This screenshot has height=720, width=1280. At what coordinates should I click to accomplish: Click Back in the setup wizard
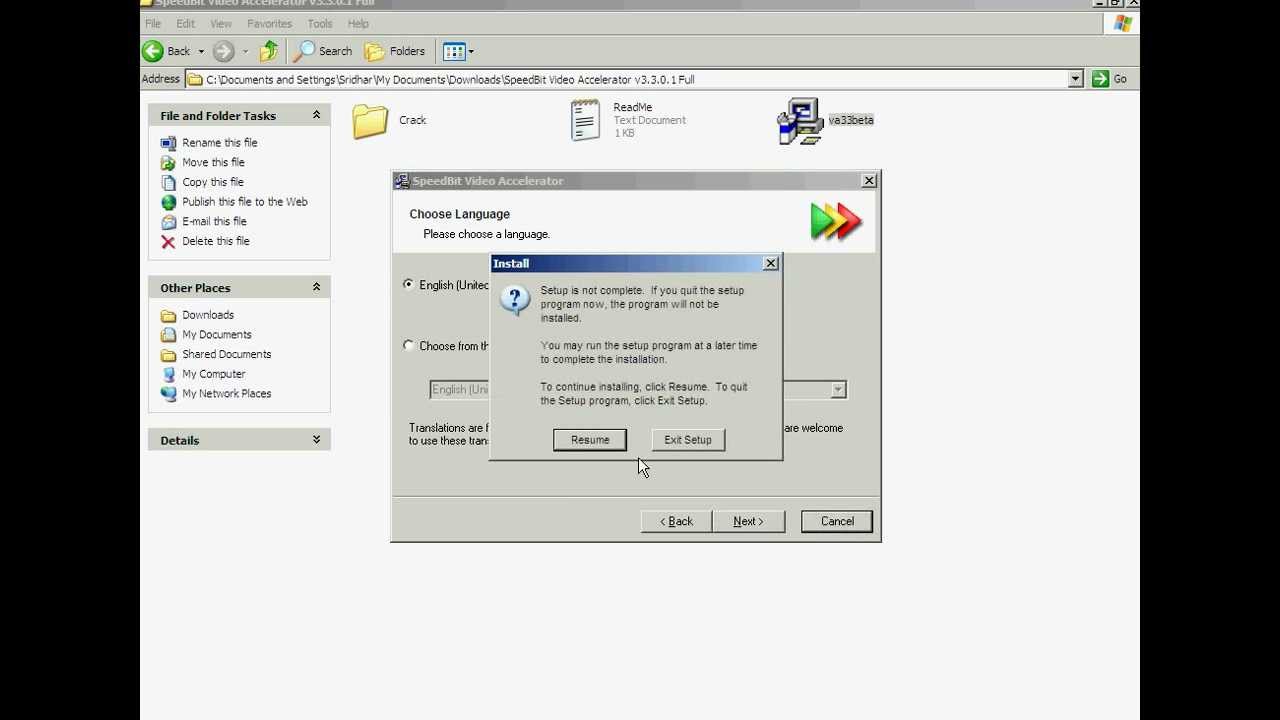pos(676,521)
